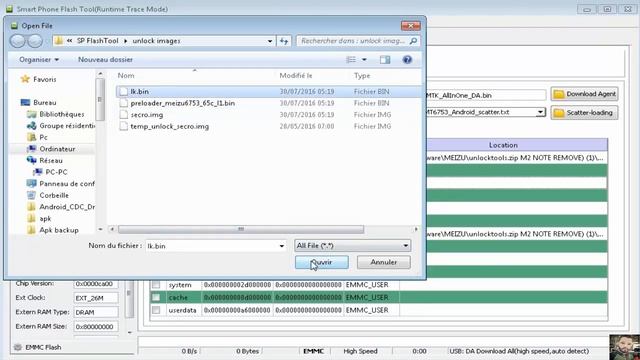640x360 pixels.
Task: Click the Back navigation arrow in Open File
Action: click(18, 41)
